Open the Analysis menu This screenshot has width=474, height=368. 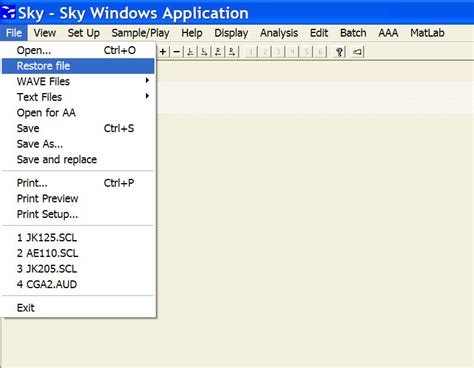click(x=279, y=33)
